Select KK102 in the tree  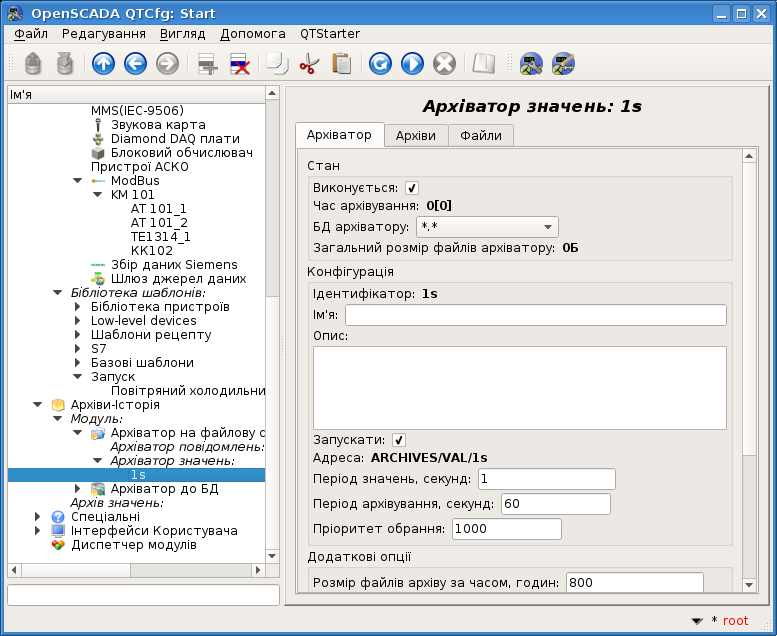click(x=152, y=250)
